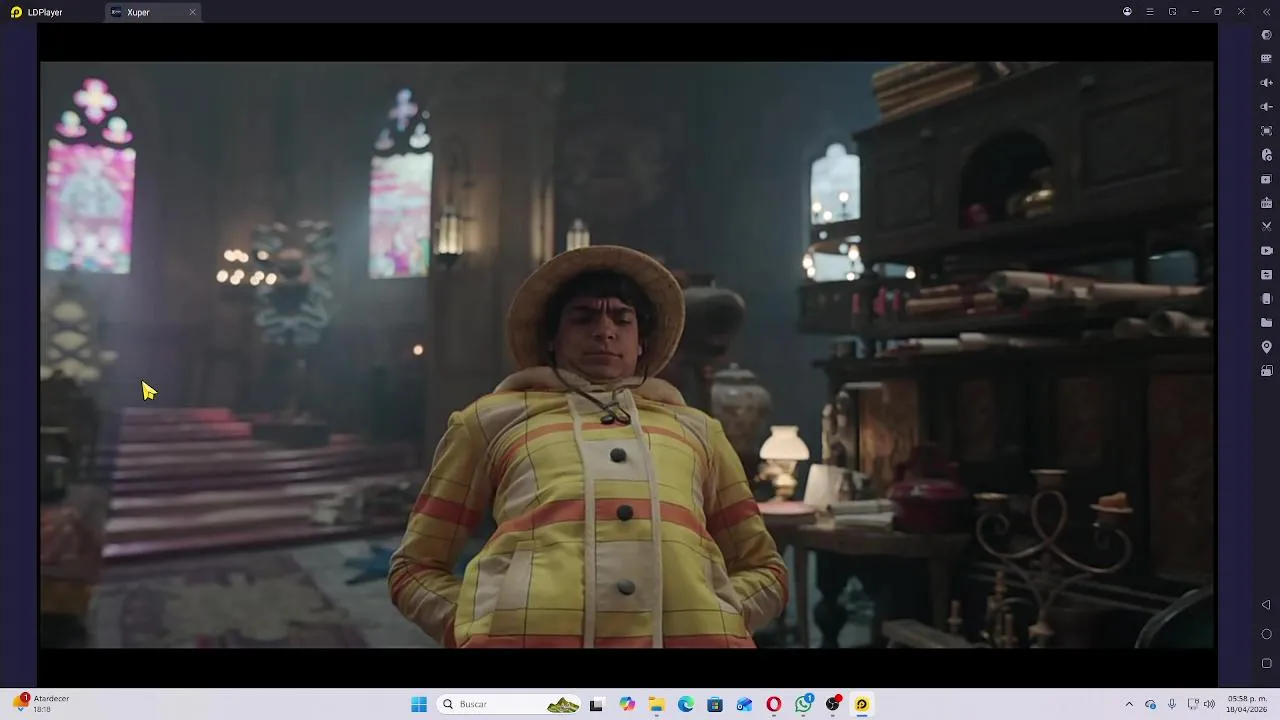Open the volume speaker tray icon

1209,704
